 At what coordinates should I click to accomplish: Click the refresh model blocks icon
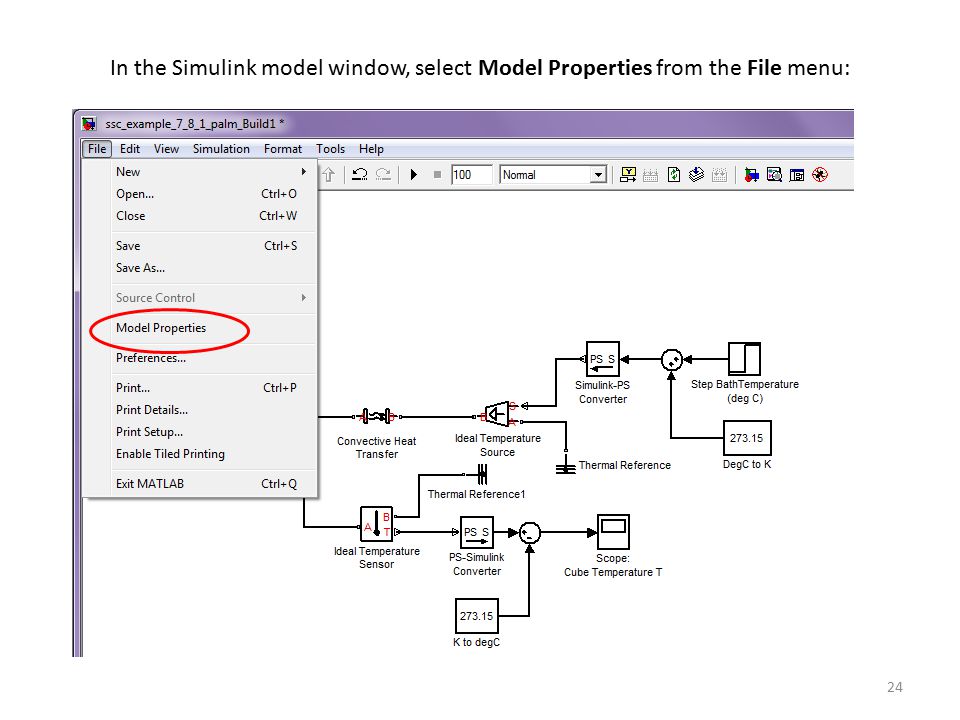point(674,175)
